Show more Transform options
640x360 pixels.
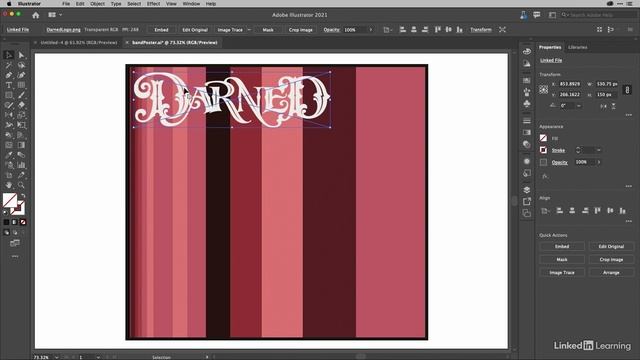(629, 116)
